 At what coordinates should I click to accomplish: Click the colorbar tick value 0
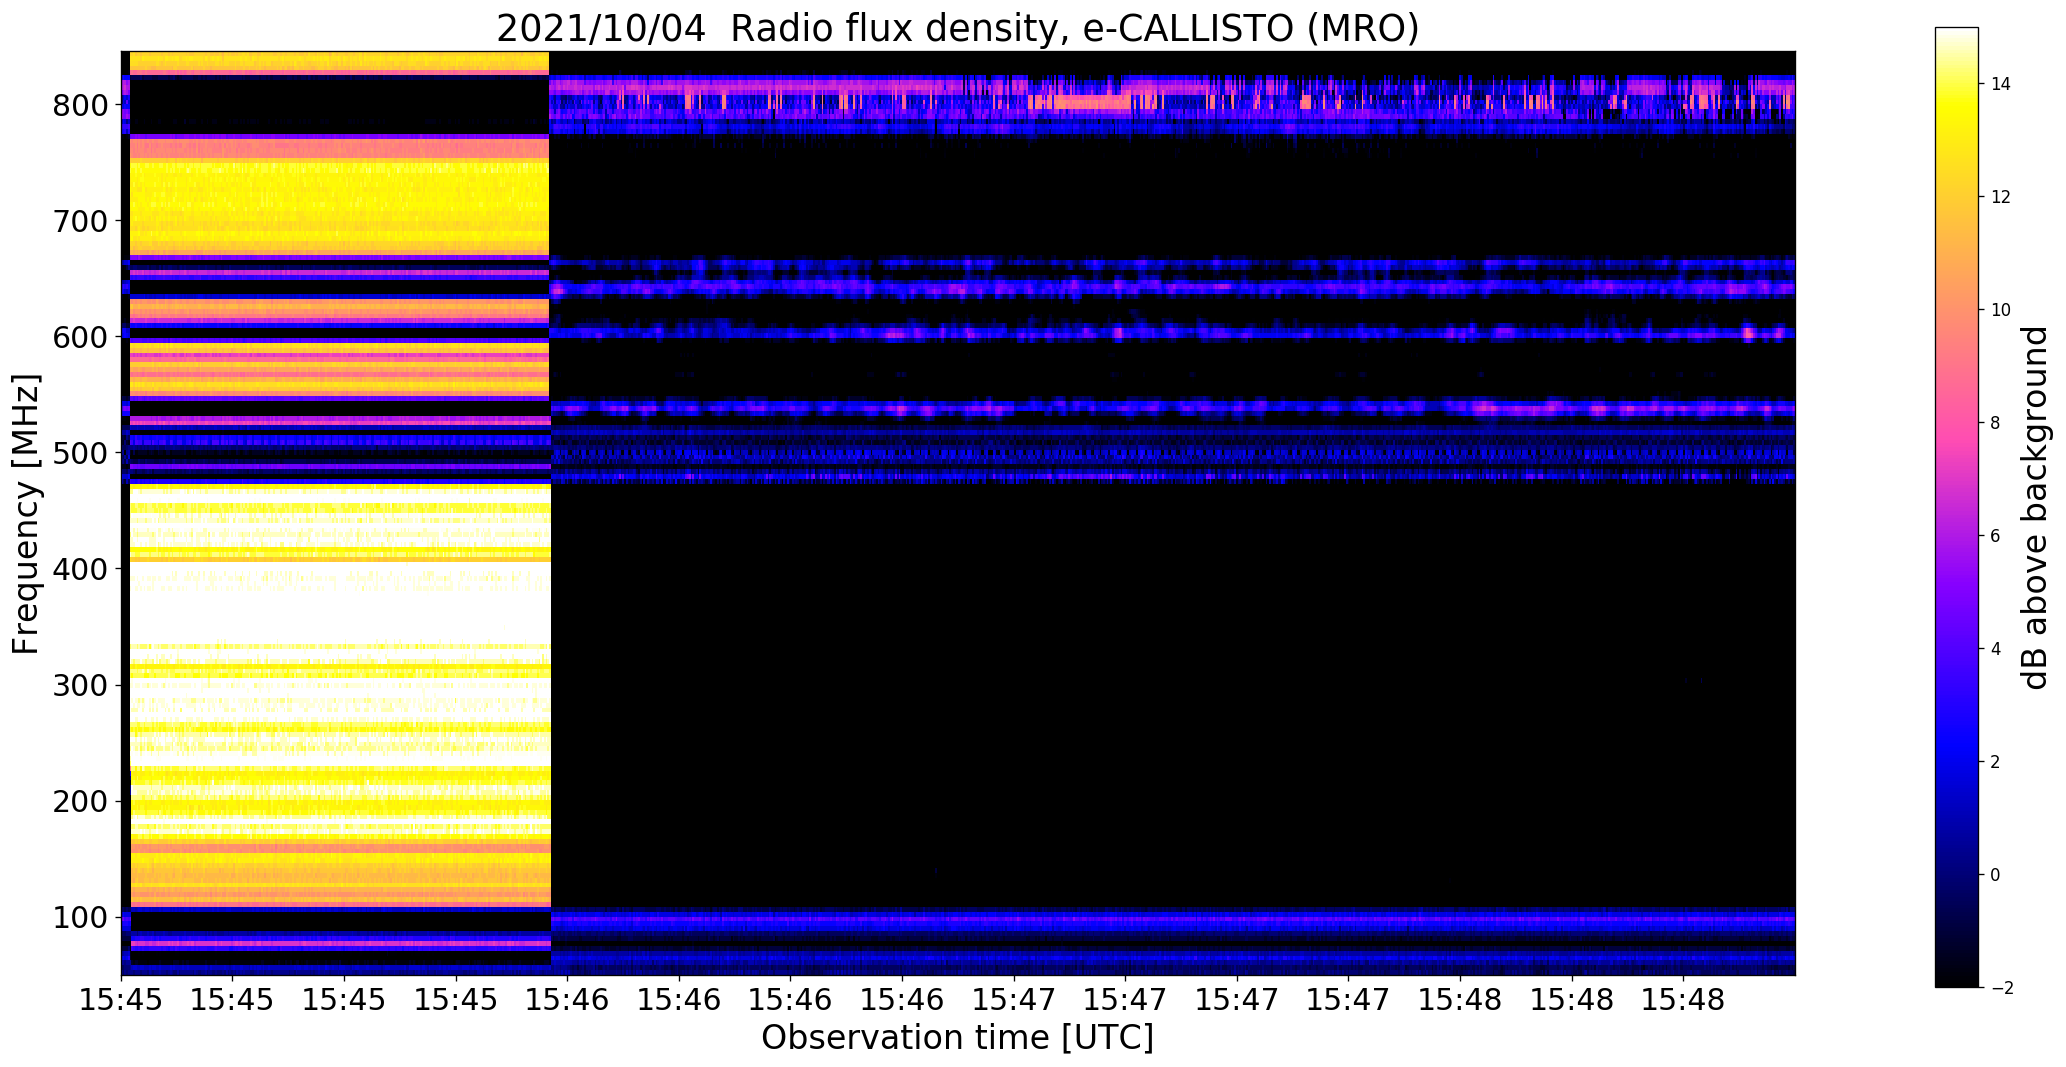click(1995, 875)
